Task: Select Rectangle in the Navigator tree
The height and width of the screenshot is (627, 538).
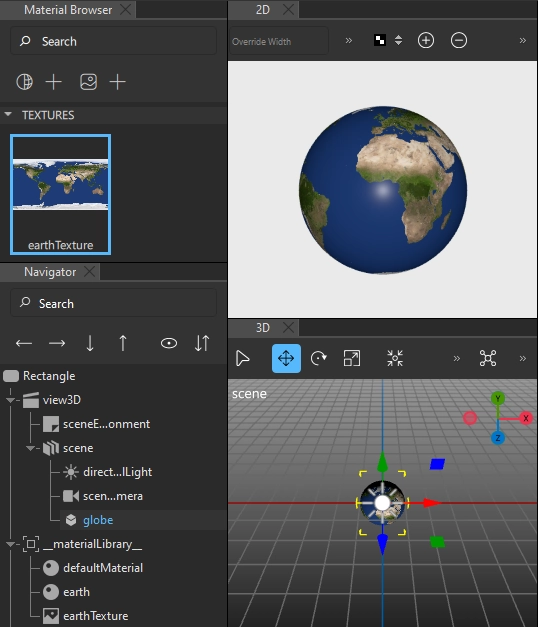Action: tap(49, 376)
